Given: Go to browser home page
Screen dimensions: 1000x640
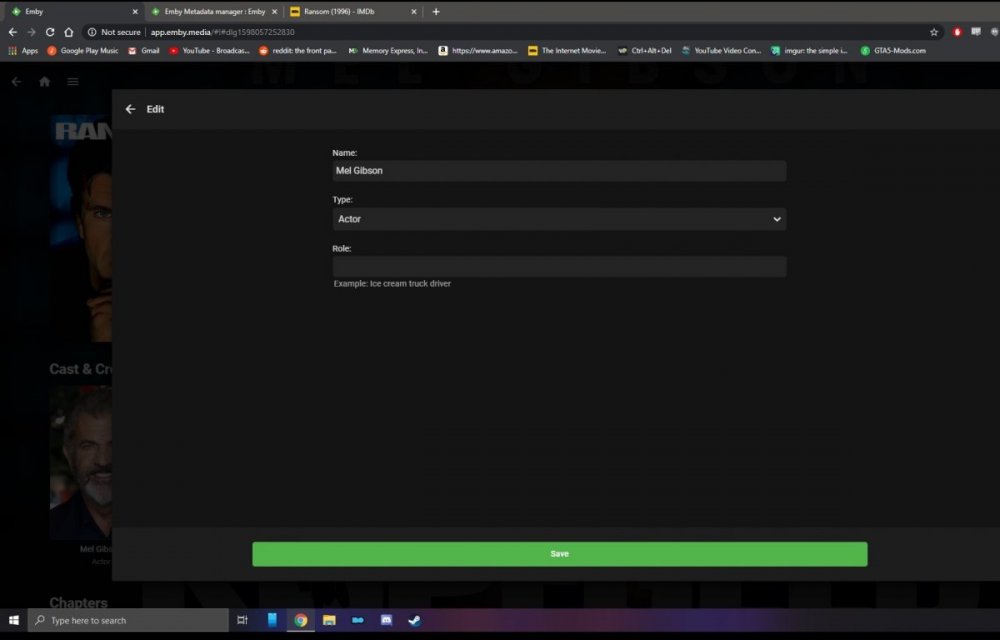Looking at the screenshot, I should (68, 32).
